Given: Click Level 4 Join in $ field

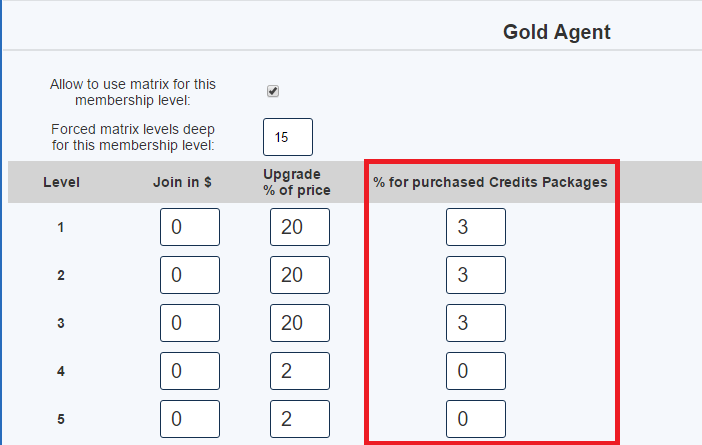Looking at the screenshot, I should tap(190, 371).
